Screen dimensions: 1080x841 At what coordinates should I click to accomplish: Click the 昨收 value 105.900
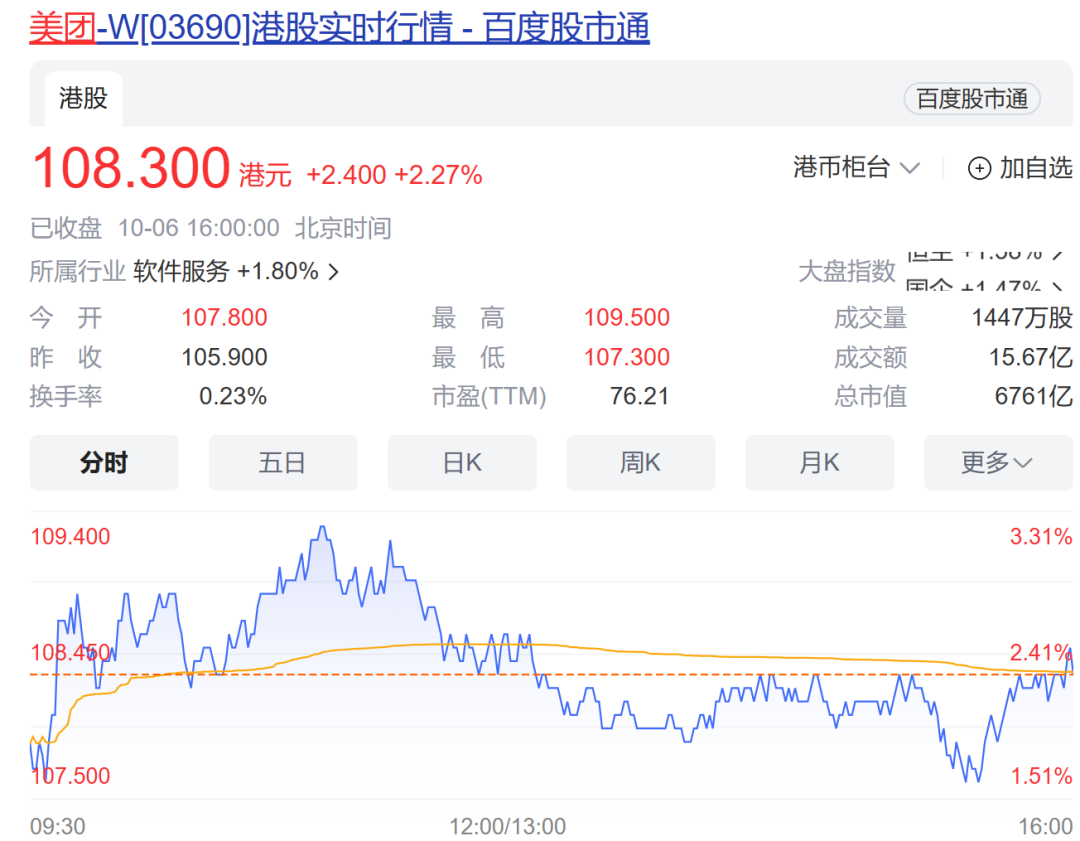(x=224, y=357)
